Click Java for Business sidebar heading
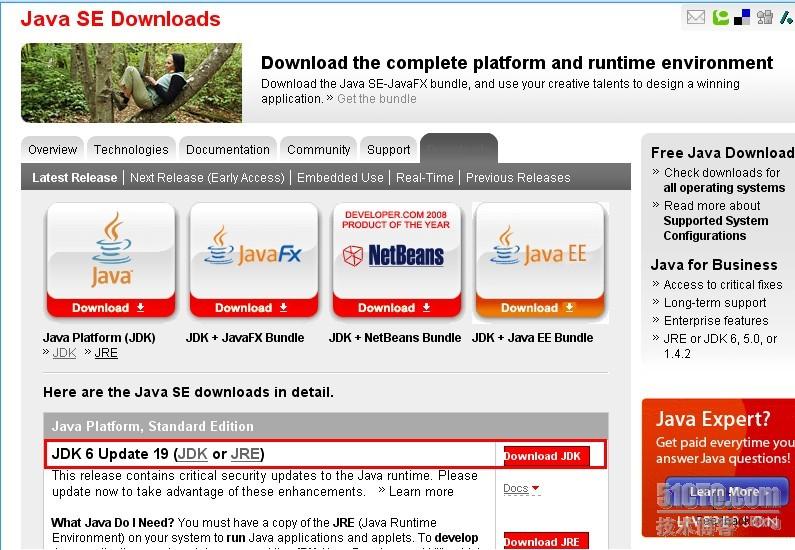This screenshot has height=550, width=795. pyautogui.click(x=714, y=265)
